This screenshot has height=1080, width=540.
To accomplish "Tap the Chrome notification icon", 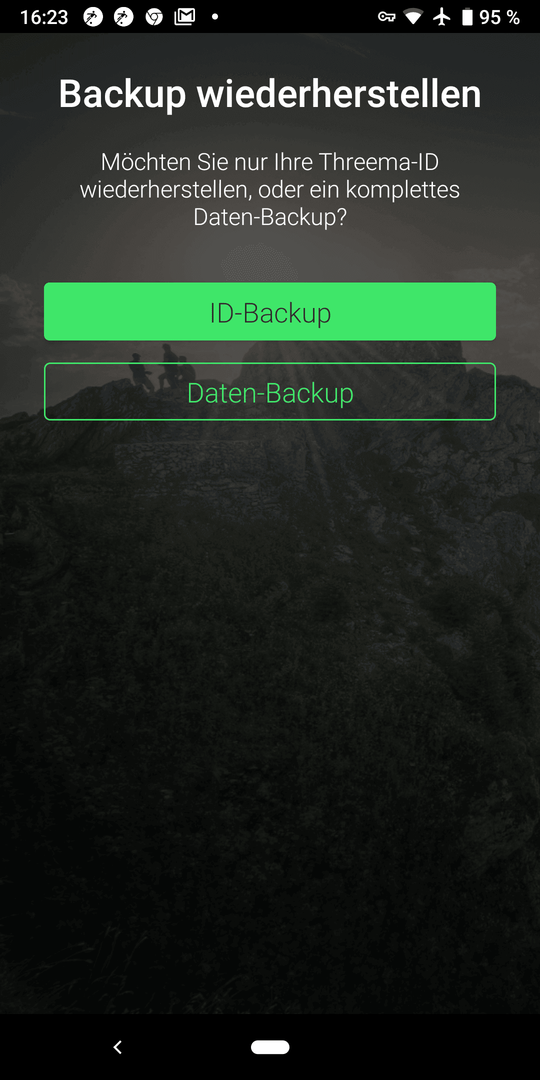I will (154, 17).
